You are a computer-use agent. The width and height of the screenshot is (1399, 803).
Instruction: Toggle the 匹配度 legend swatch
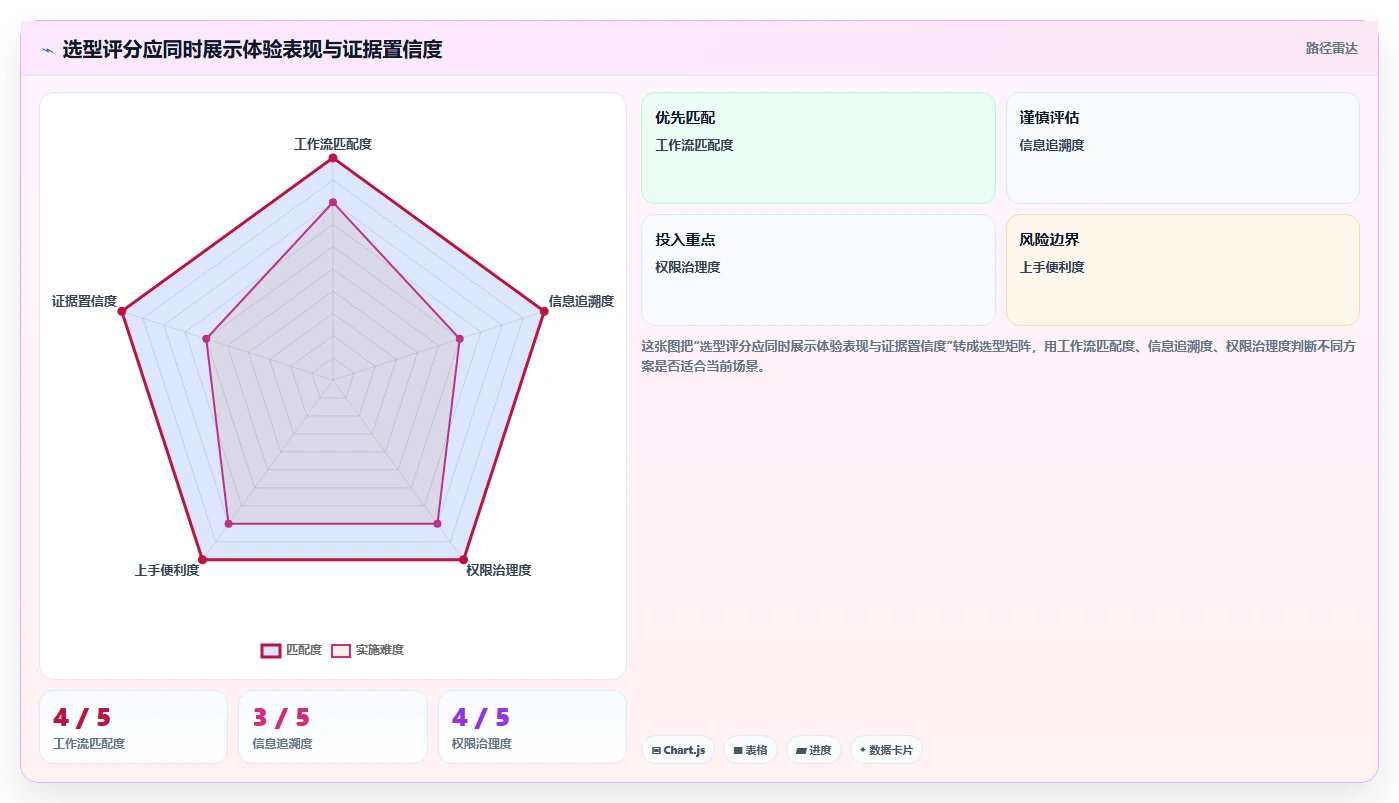click(271, 650)
